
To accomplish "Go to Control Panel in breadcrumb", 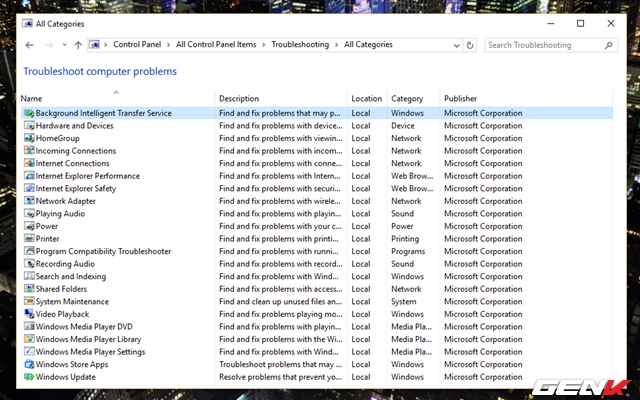I will click(139, 45).
